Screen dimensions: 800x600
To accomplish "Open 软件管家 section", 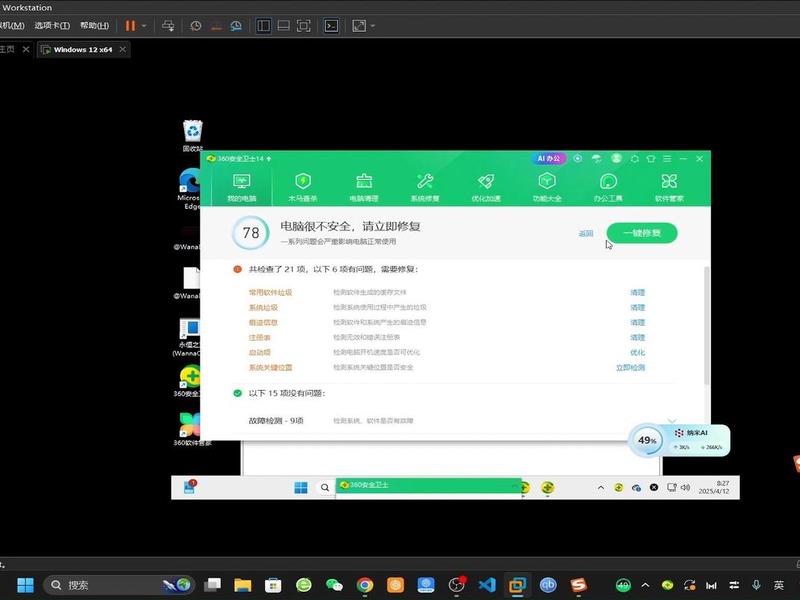I will (669, 187).
